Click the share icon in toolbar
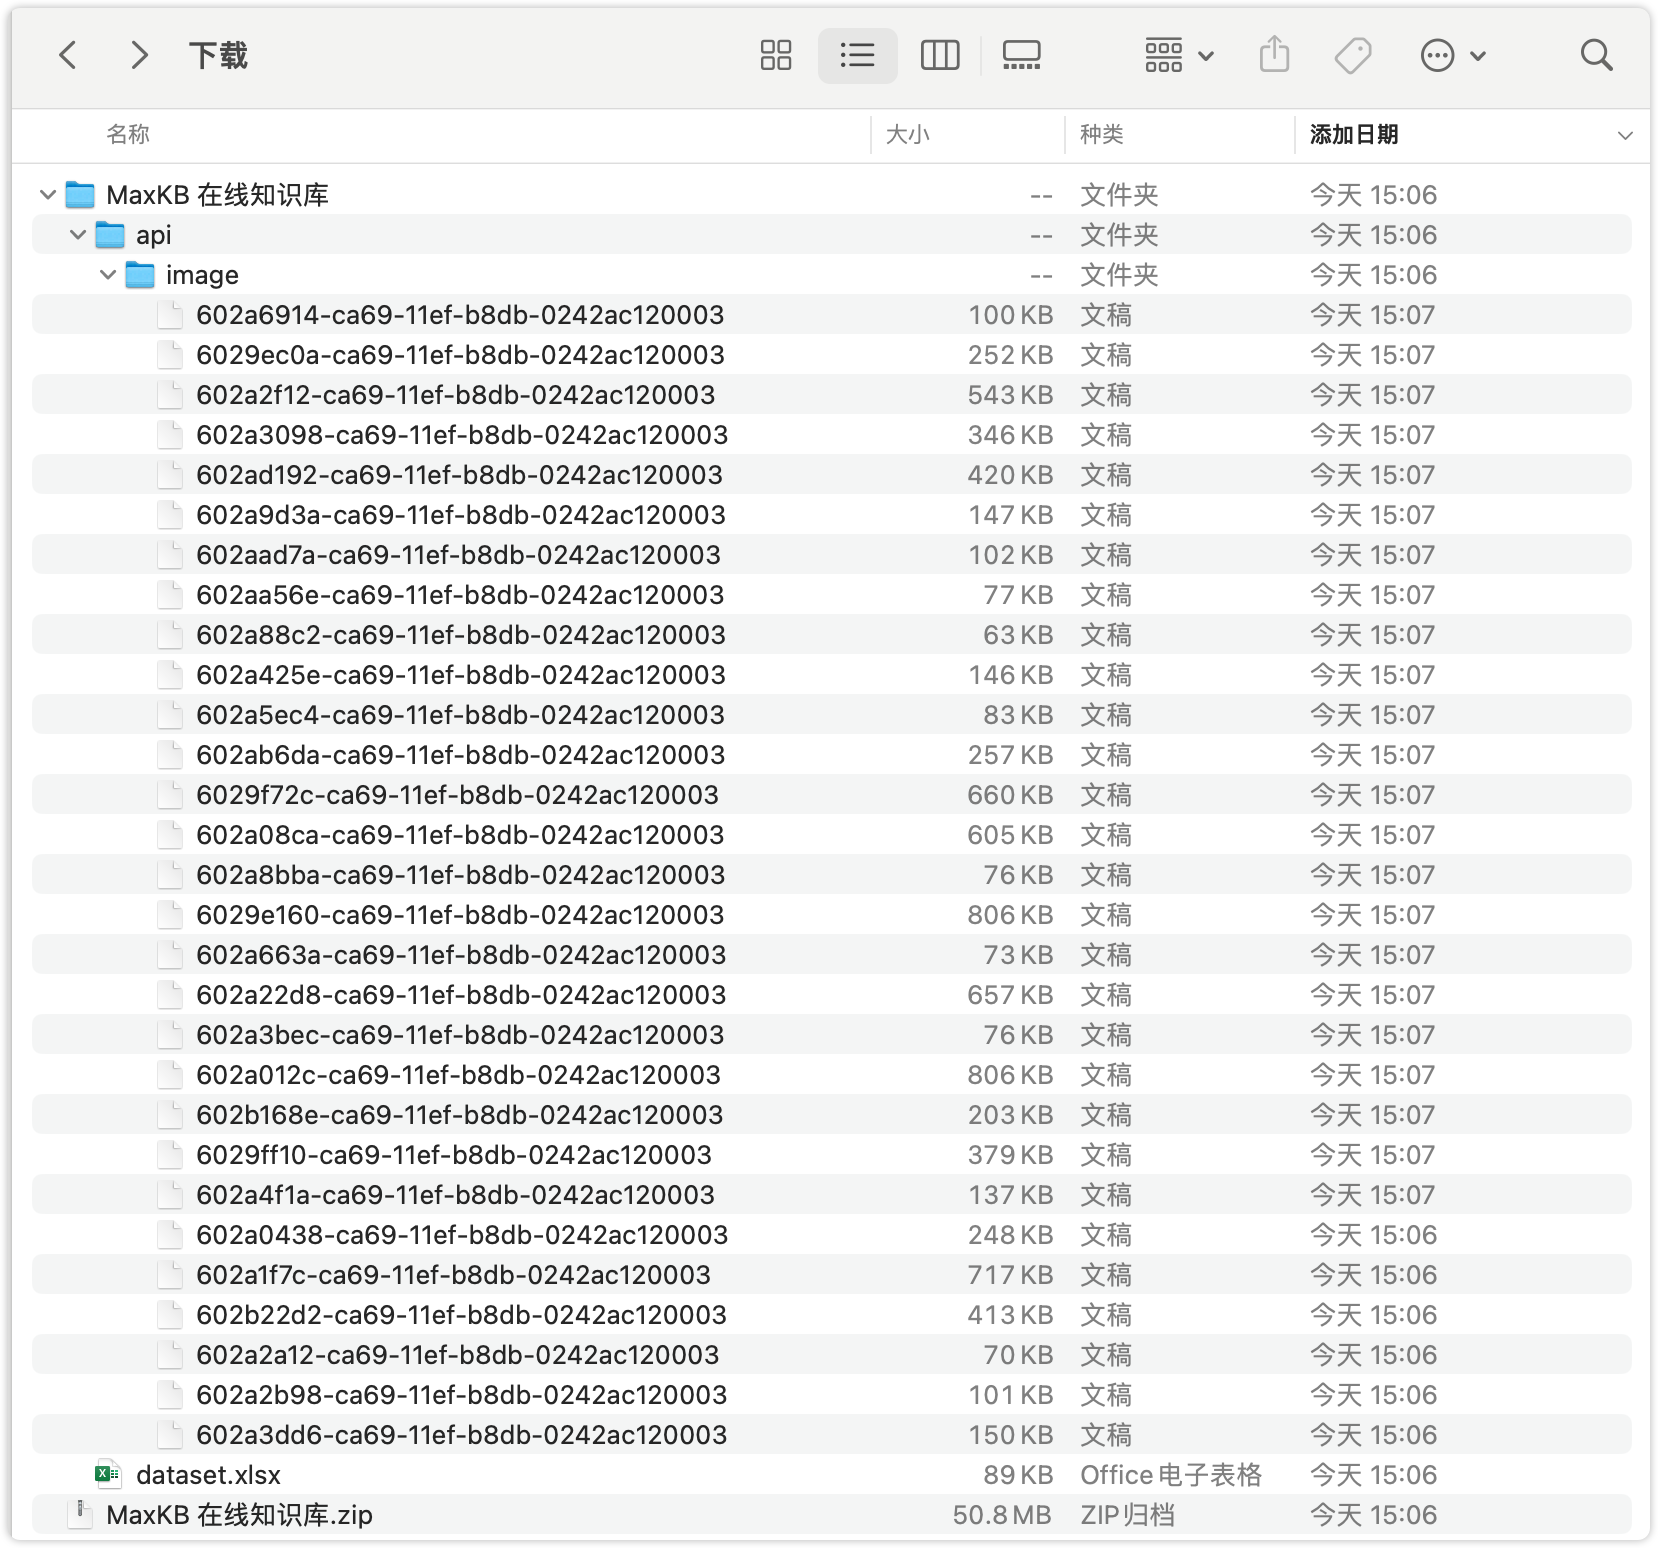1658x1548 pixels. [x=1274, y=55]
